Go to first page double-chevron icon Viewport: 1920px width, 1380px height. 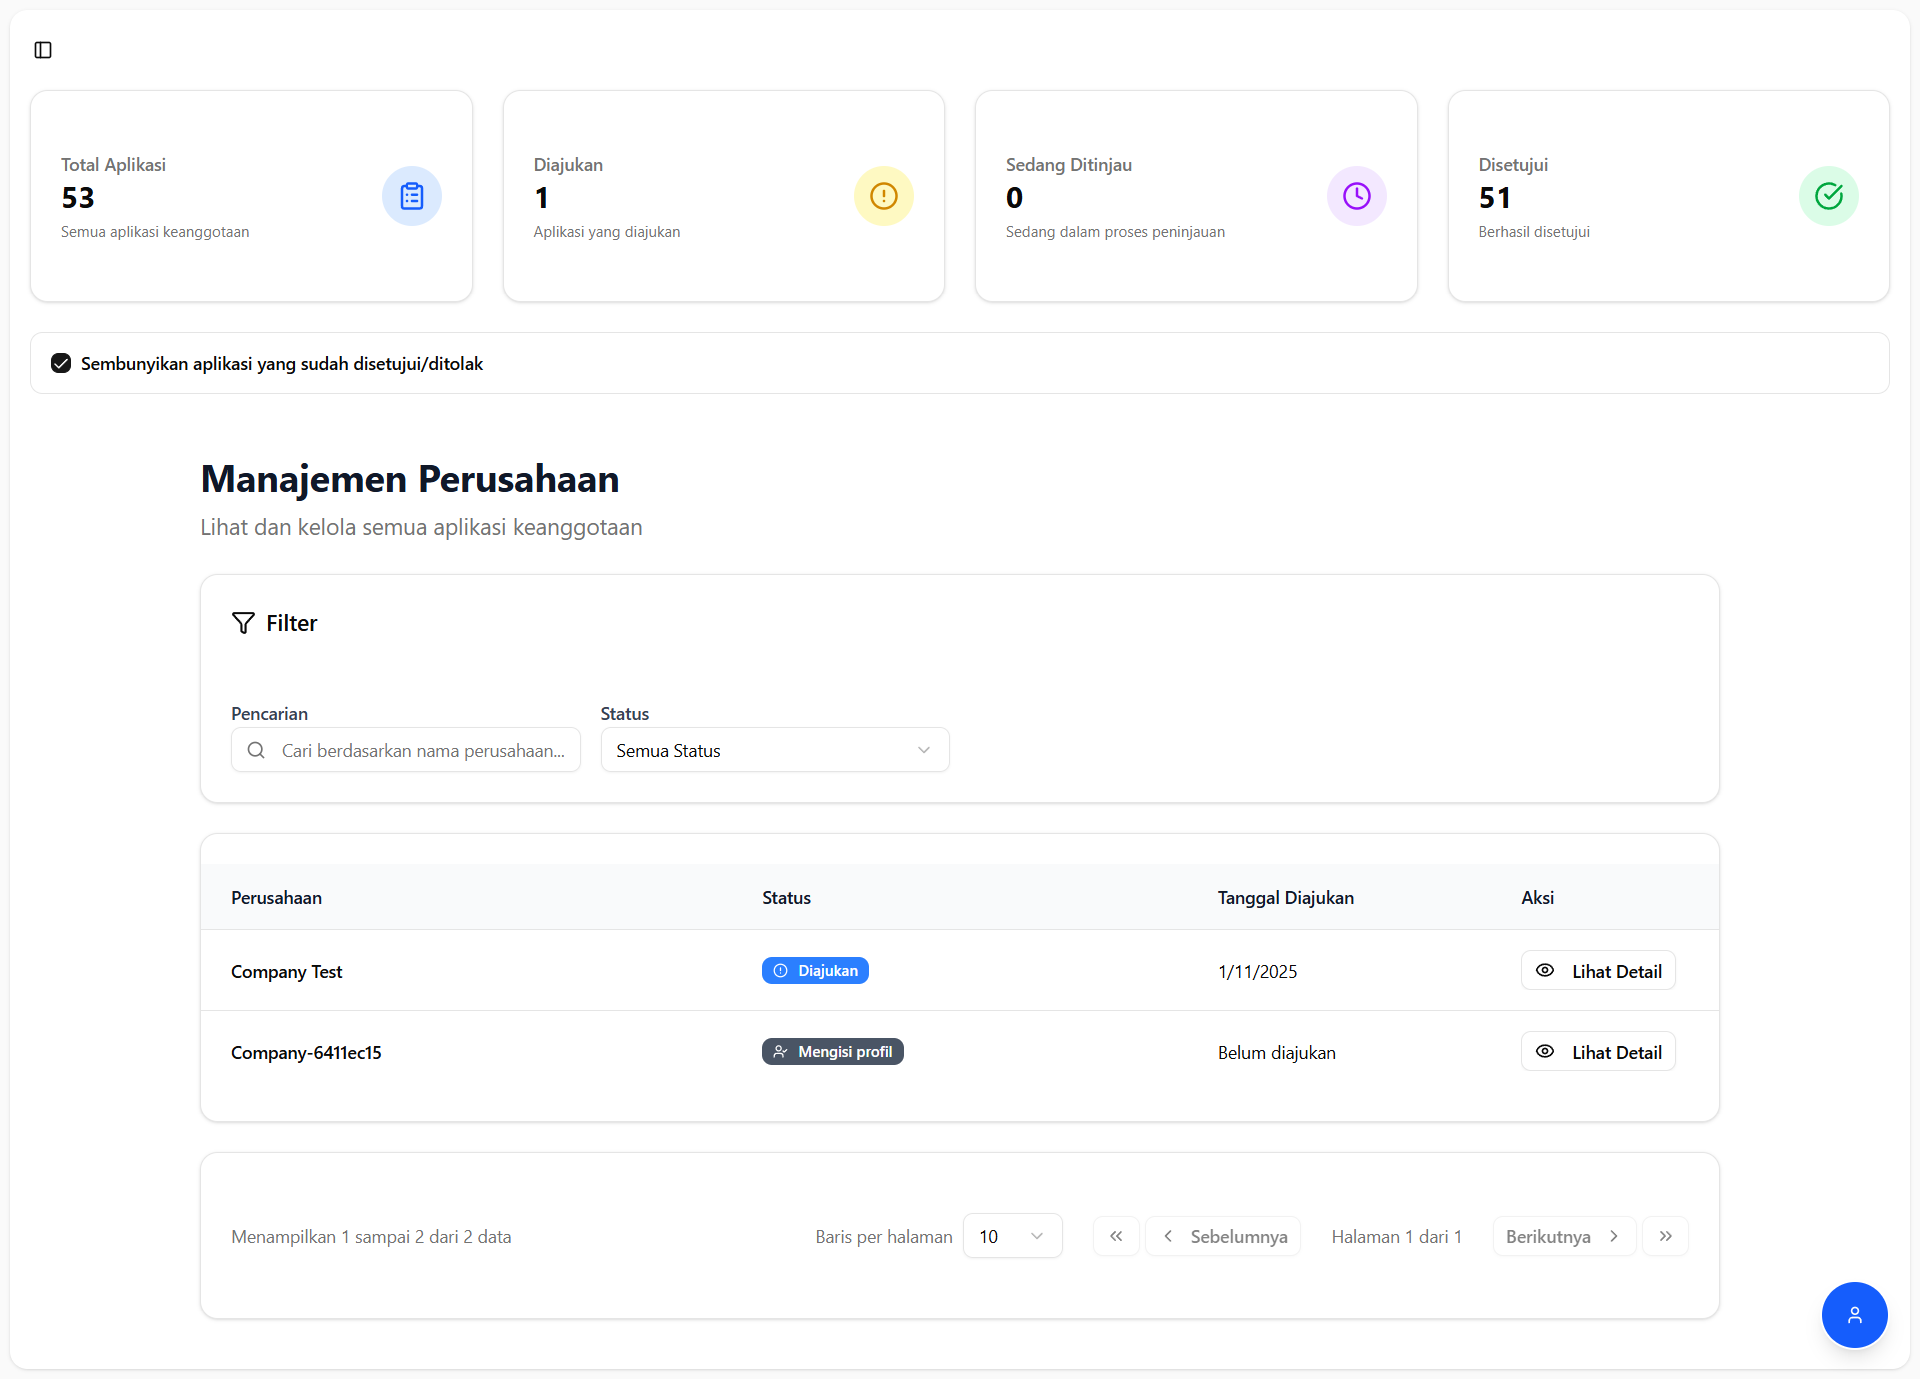point(1116,1236)
